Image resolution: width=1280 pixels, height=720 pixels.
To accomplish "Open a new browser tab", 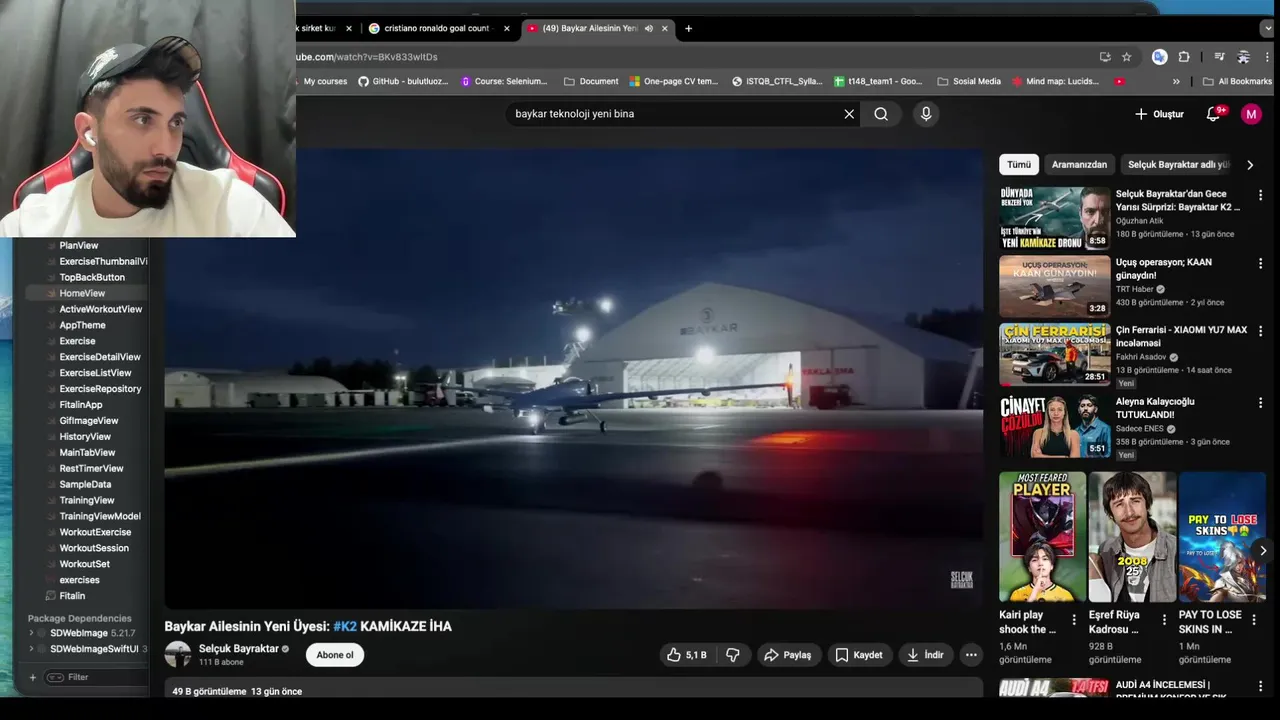I will point(688,28).
